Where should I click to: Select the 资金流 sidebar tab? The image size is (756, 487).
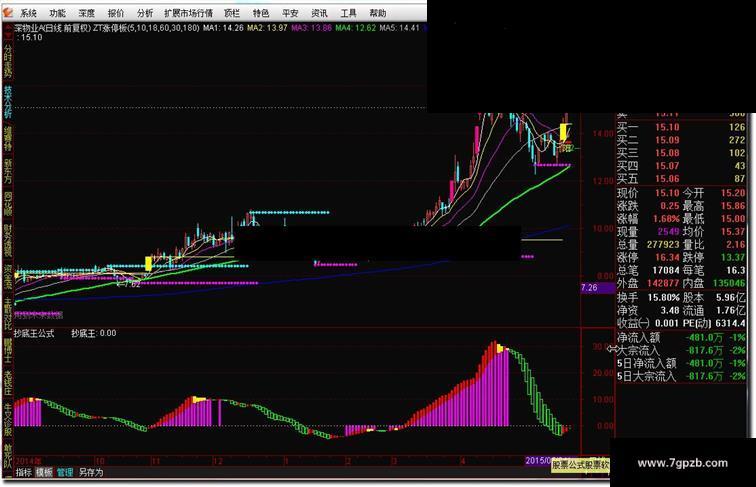[8, 277]
